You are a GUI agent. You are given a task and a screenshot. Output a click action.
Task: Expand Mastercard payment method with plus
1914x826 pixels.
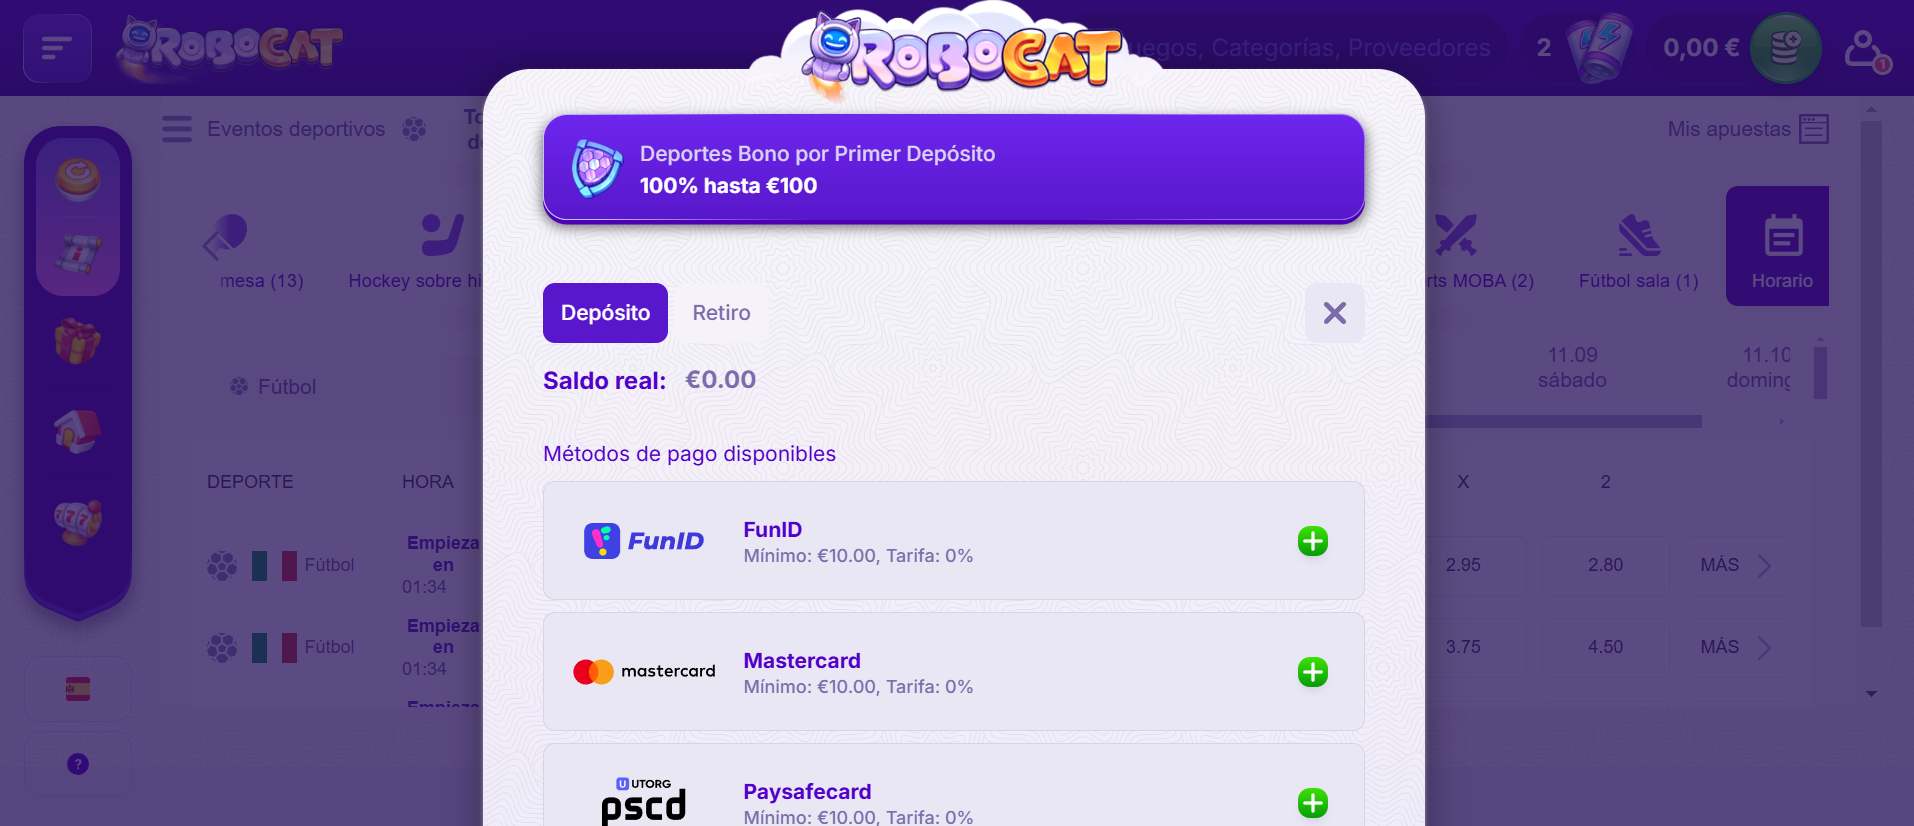pos(1312,672)
